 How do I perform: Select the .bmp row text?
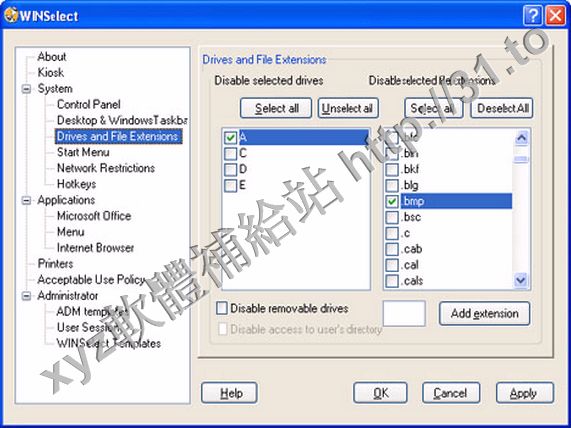(x=414, y=201)
